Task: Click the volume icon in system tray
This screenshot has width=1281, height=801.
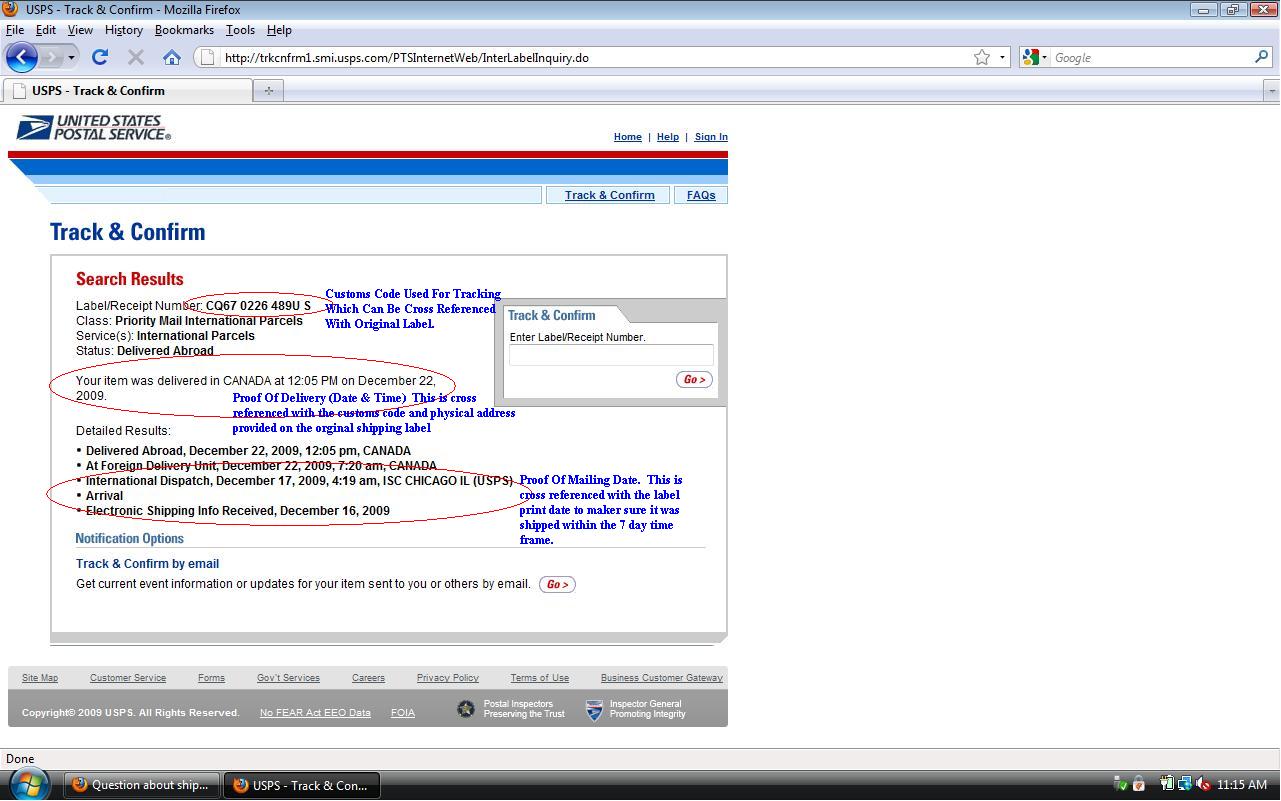Action: pos(1203,785)
